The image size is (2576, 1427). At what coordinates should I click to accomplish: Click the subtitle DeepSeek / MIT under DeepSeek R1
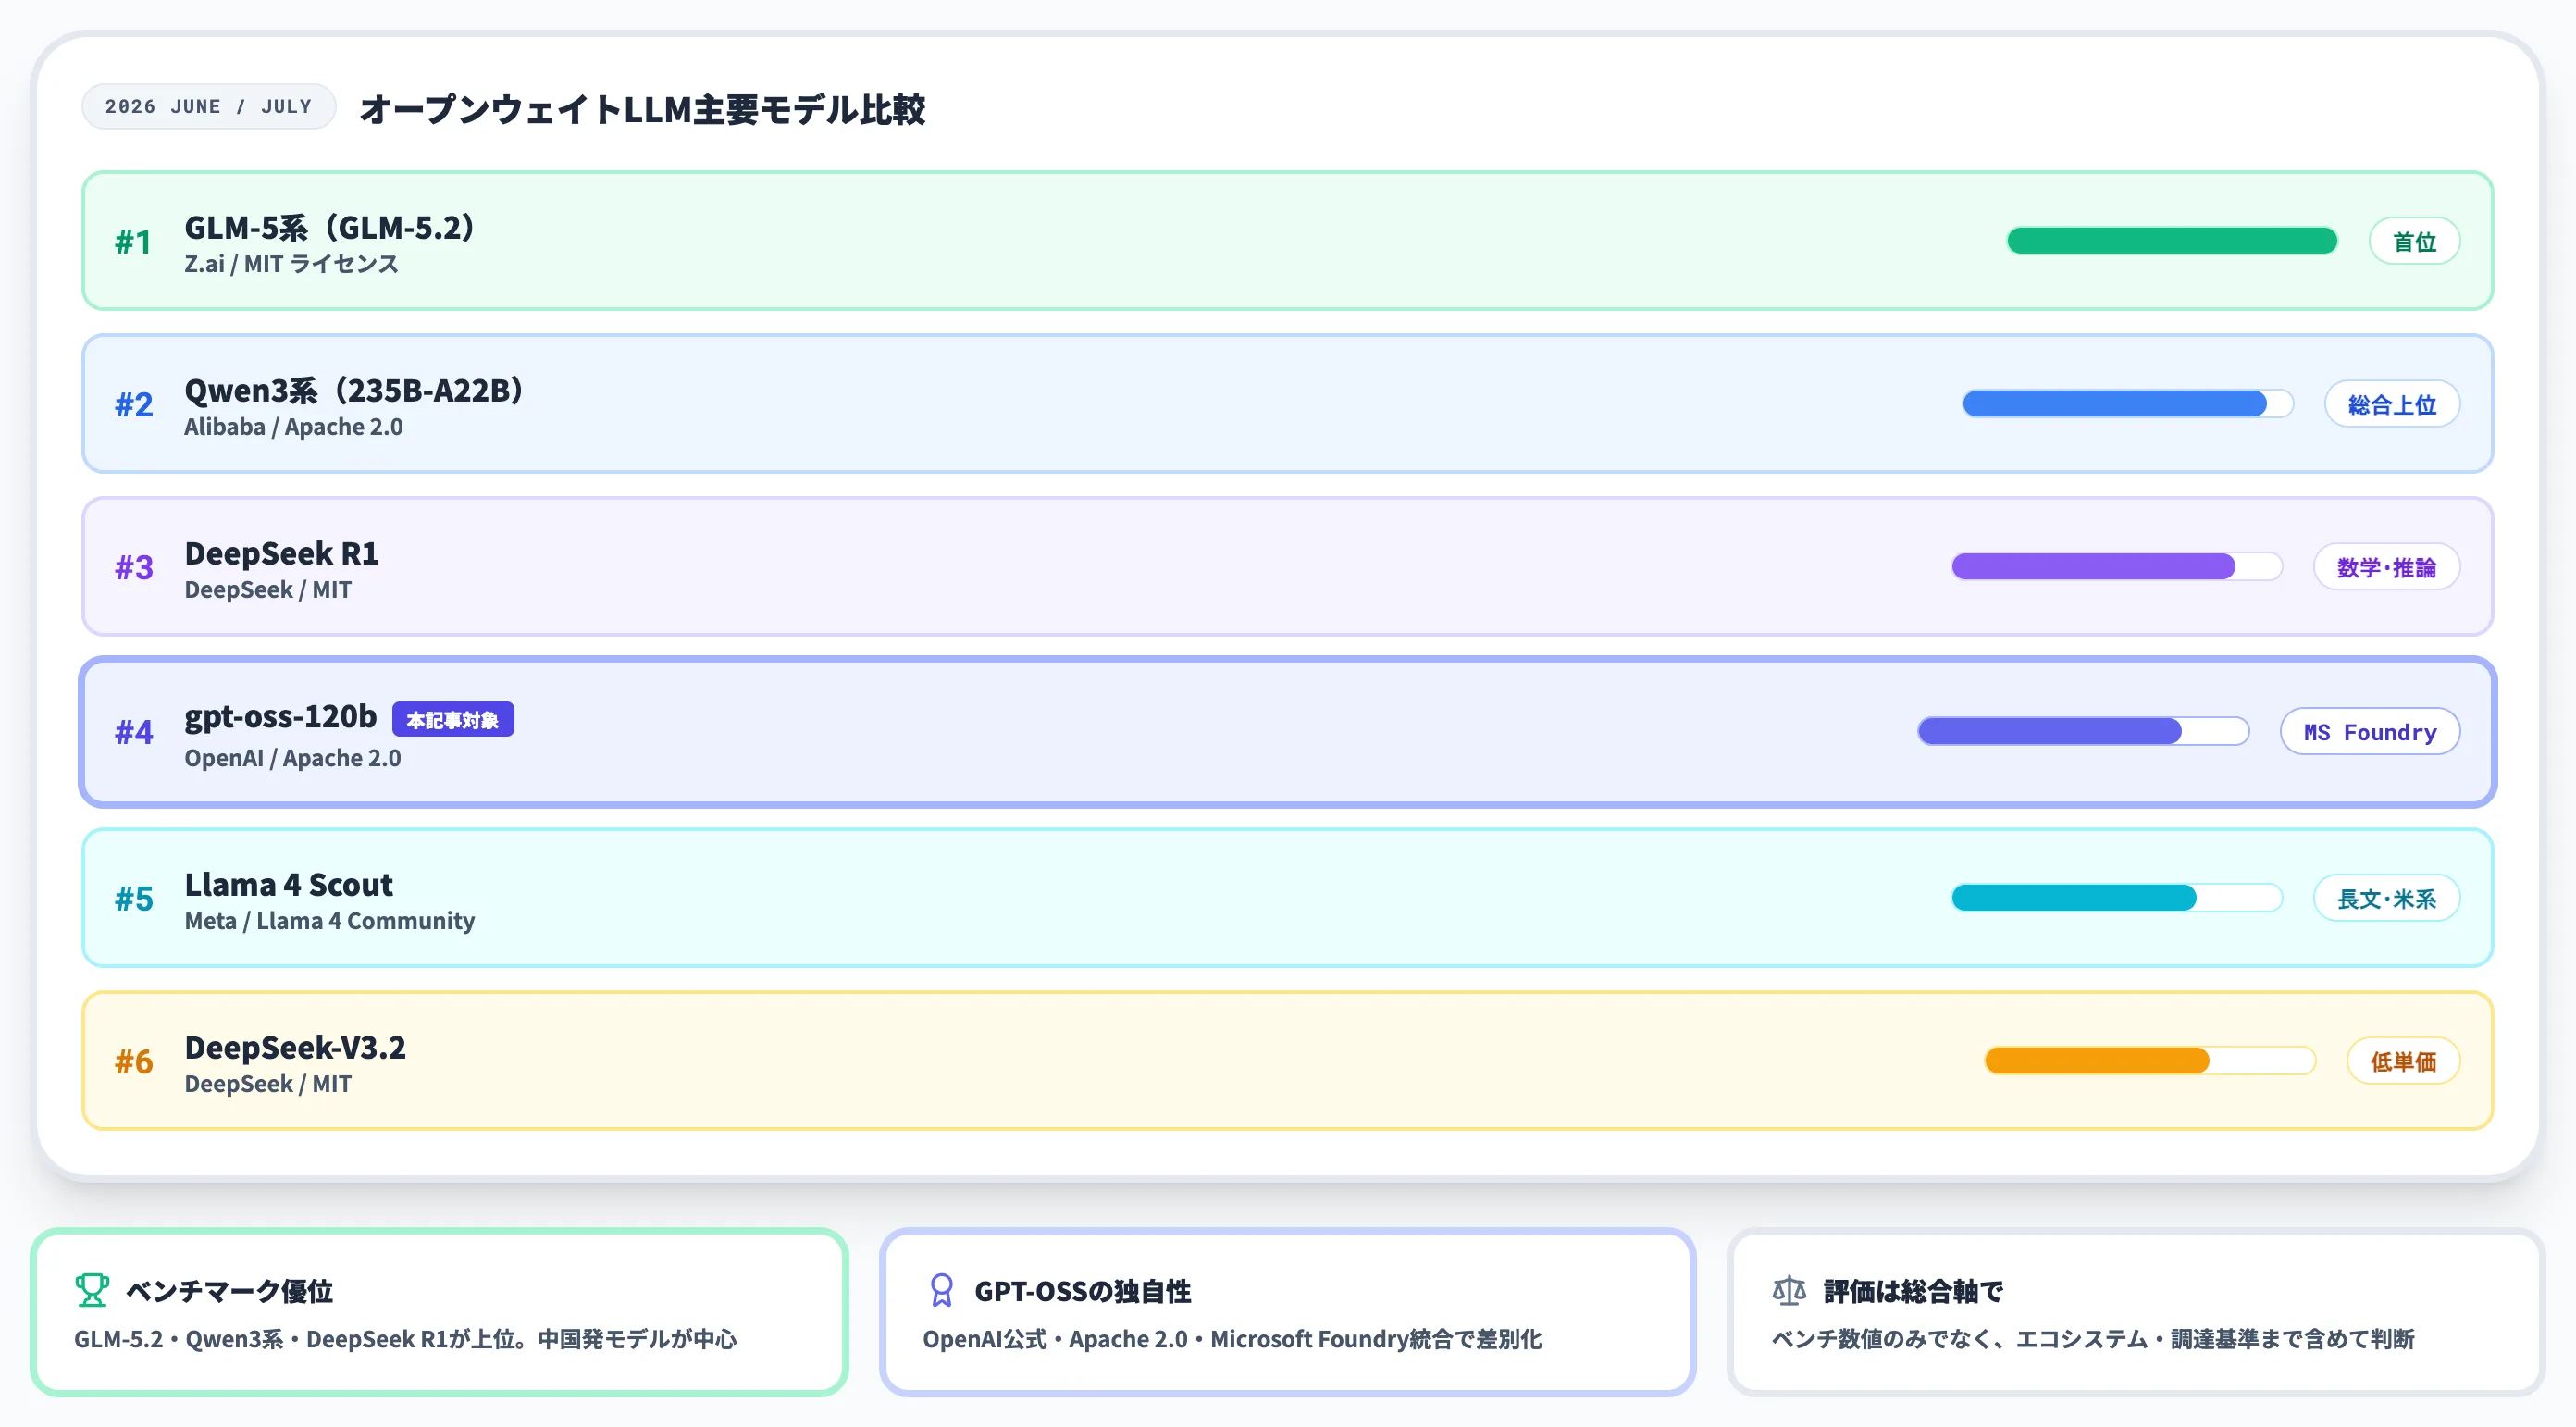[x=268, y=590]
